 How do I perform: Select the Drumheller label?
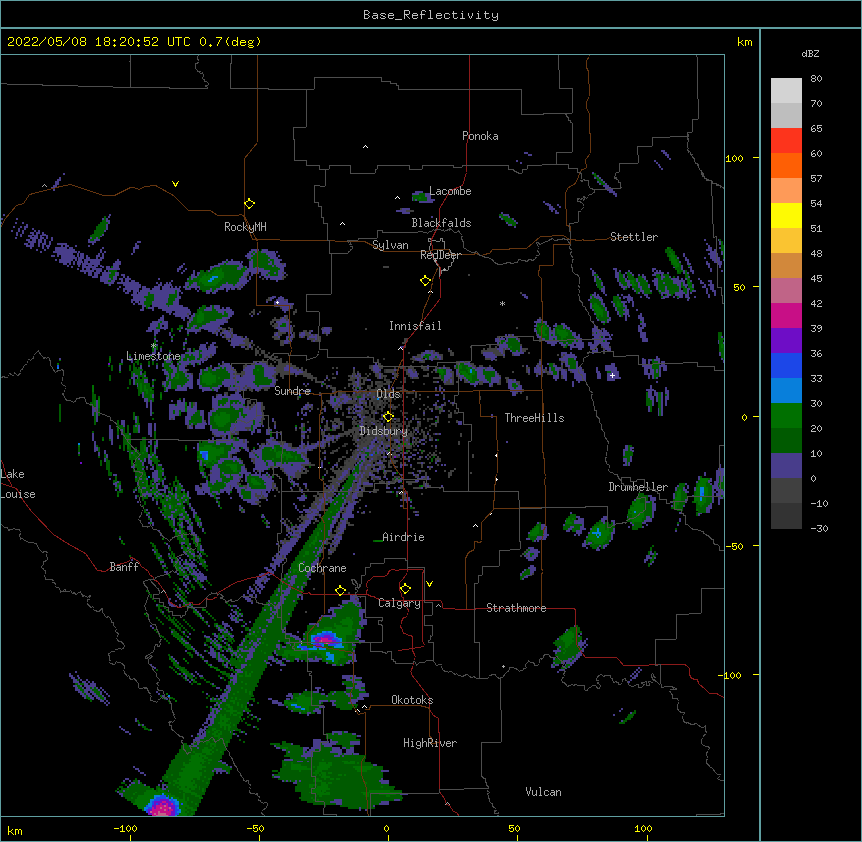[638, 487]
